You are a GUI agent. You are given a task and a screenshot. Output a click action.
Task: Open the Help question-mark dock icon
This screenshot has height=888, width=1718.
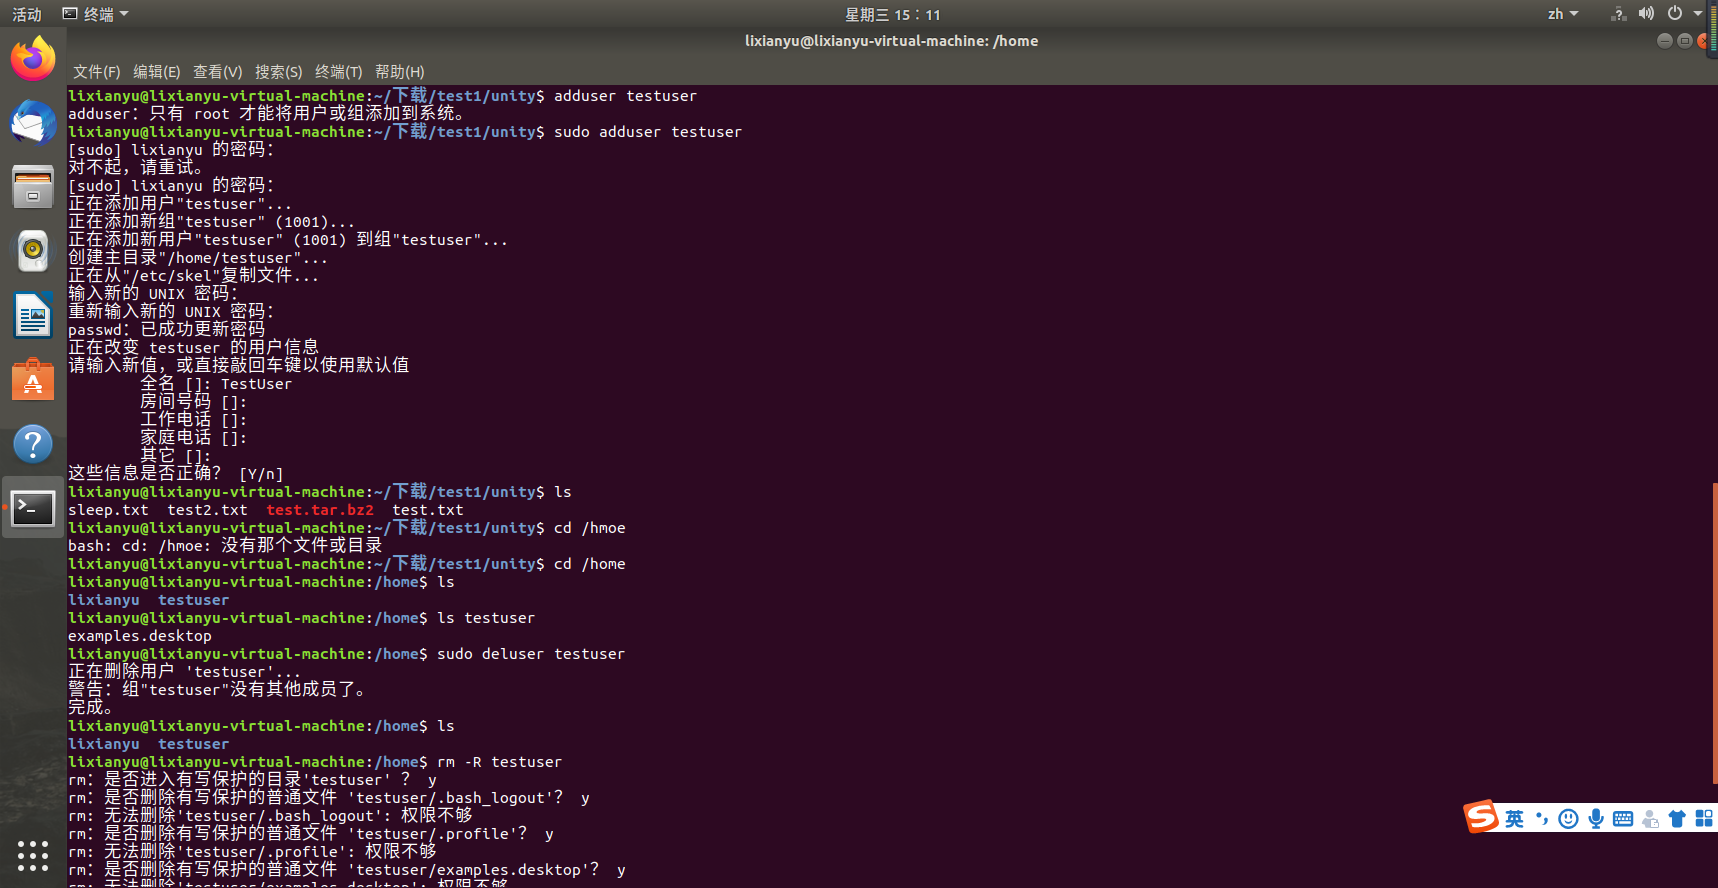click(33, 444)
